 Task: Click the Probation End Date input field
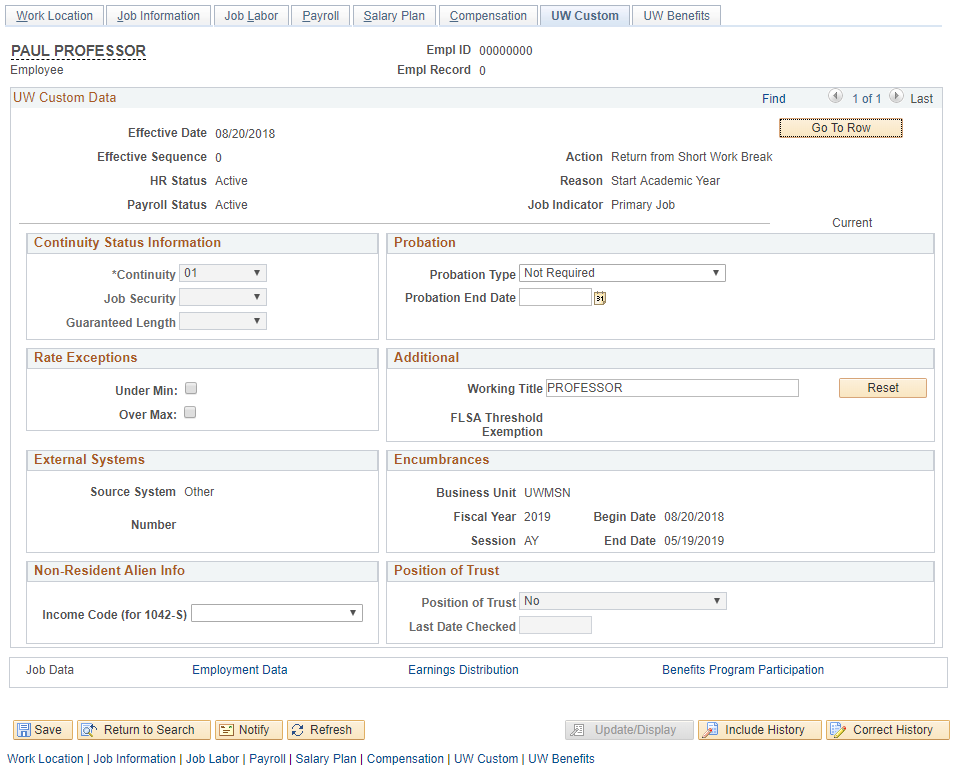pos(555,297)
